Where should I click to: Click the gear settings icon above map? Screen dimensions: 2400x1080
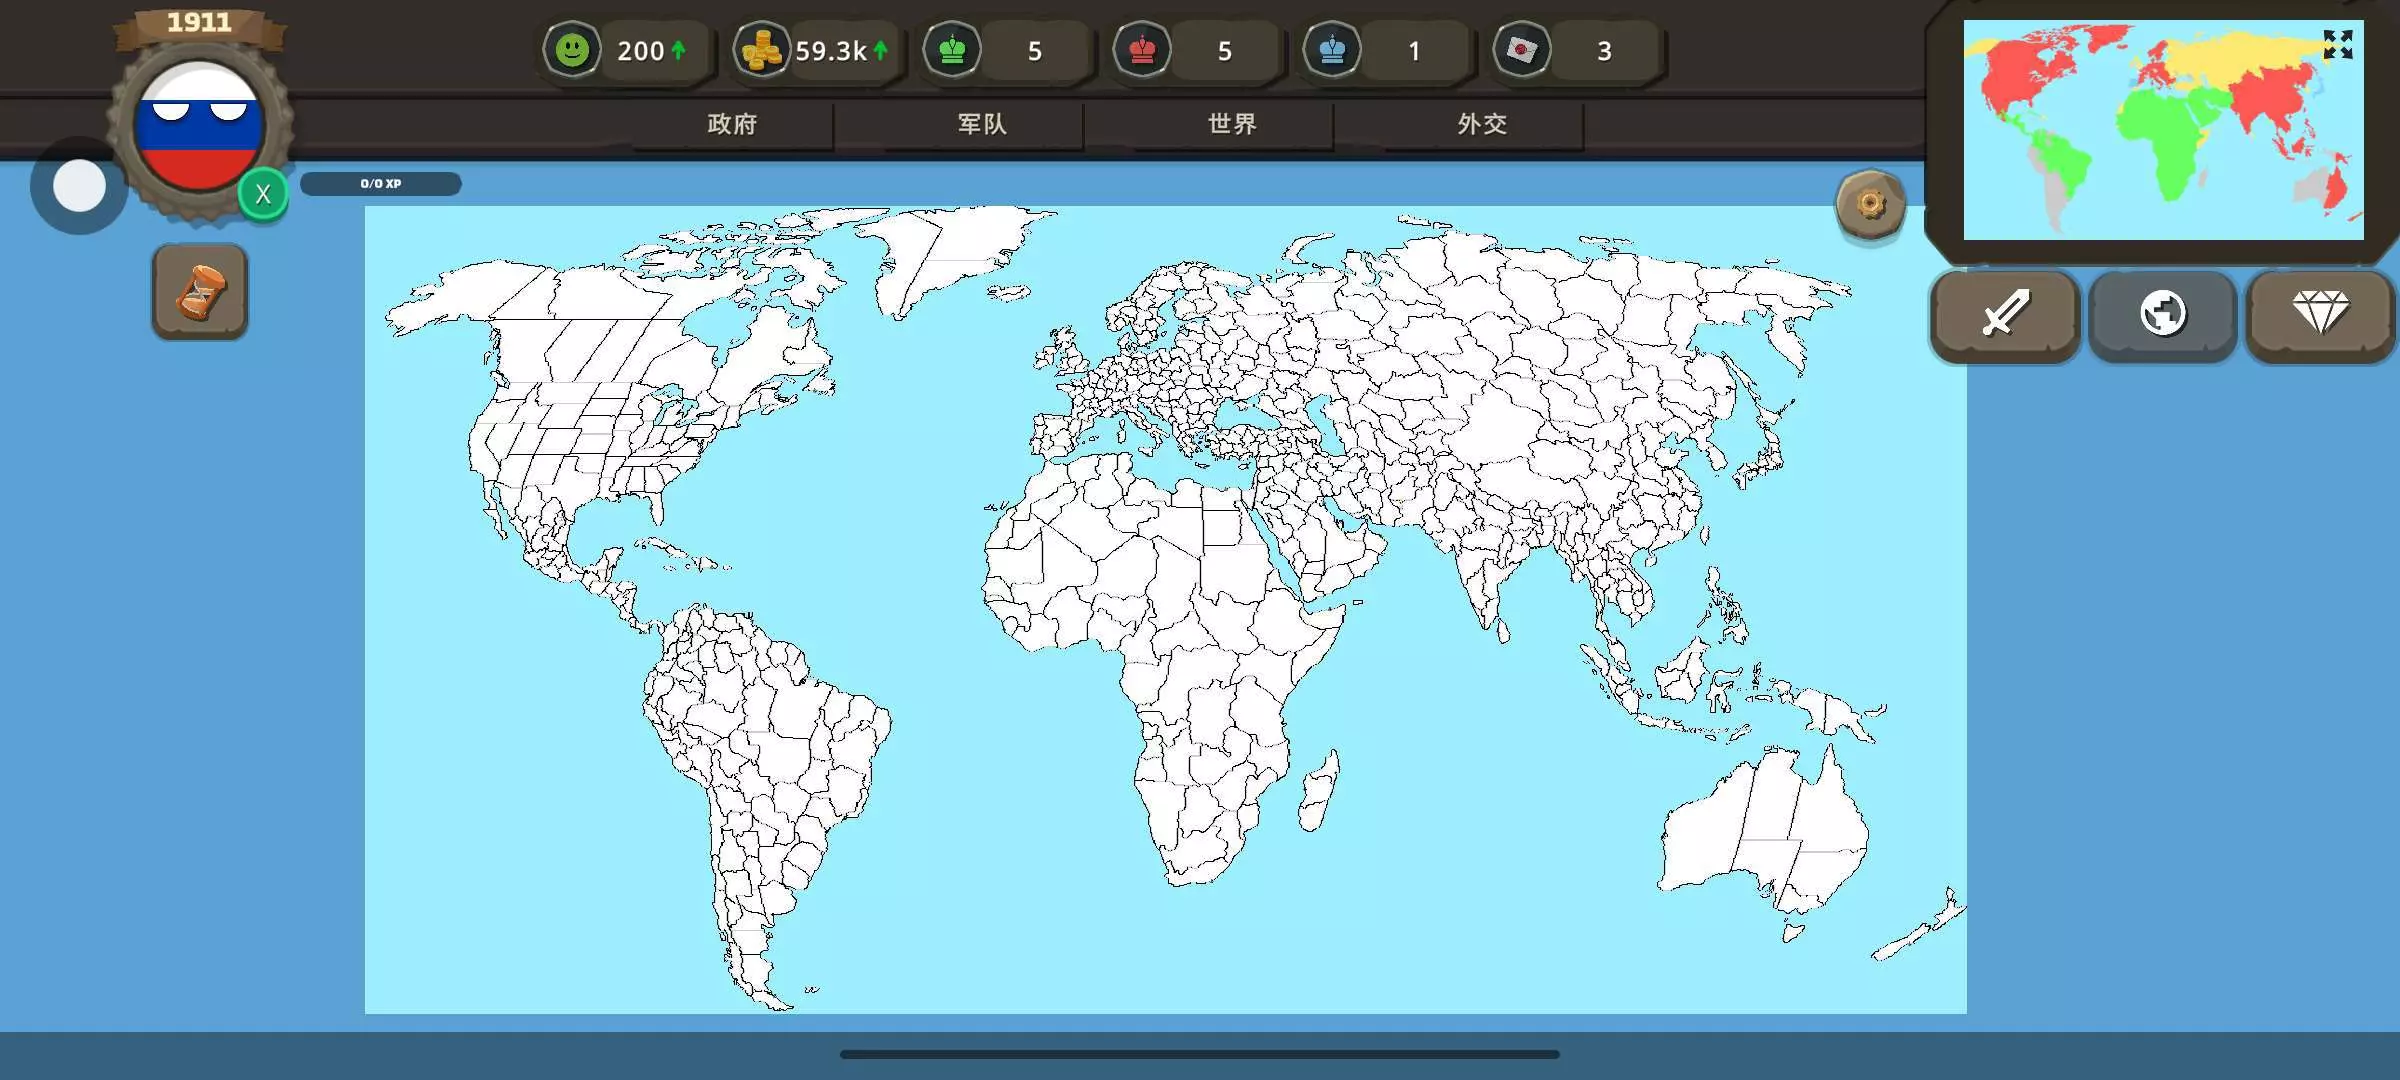[x=1870, y=205]
